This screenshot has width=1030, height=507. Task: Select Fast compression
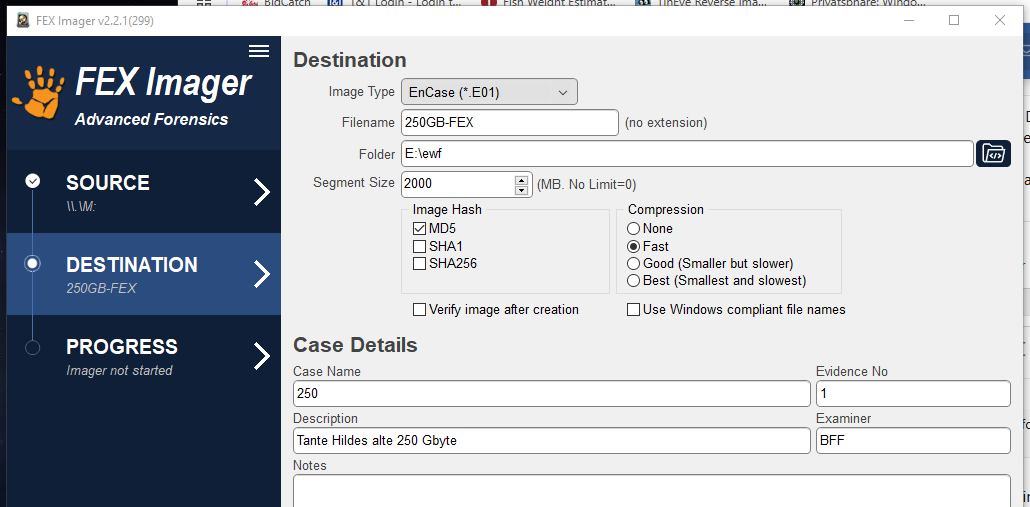coord(633,246)
